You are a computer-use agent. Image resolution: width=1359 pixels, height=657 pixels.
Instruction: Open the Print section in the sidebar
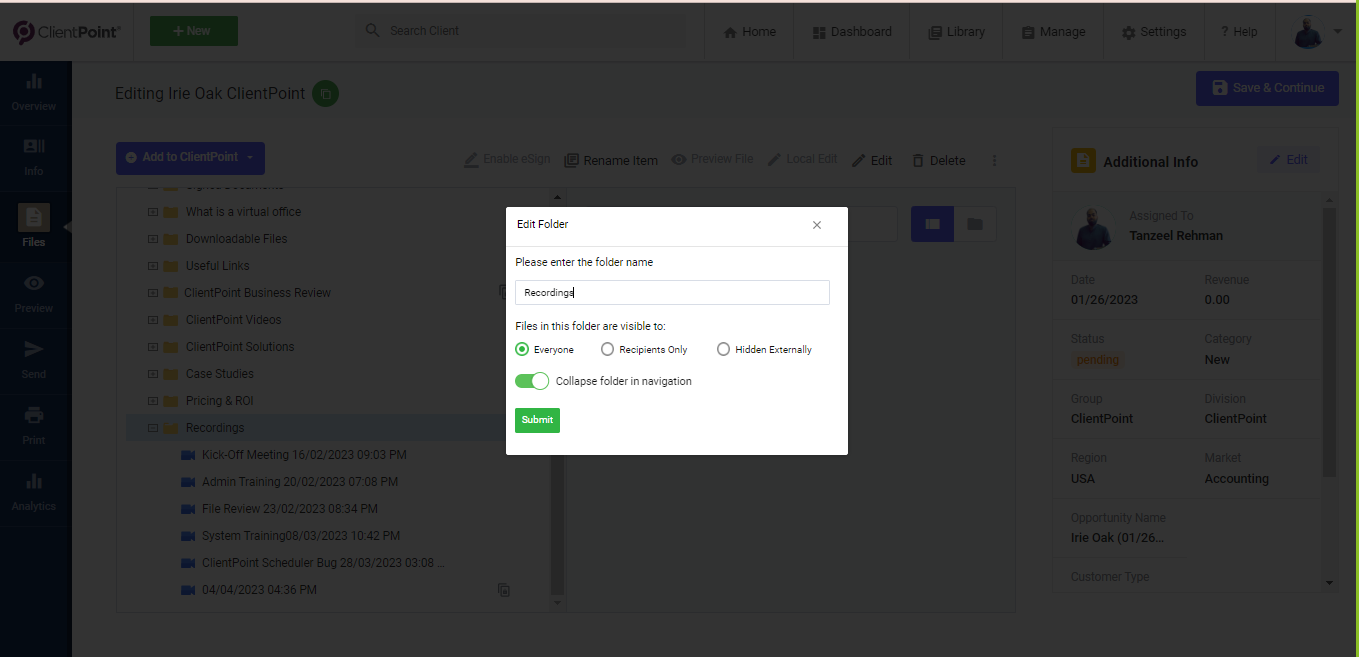(34, 425)
